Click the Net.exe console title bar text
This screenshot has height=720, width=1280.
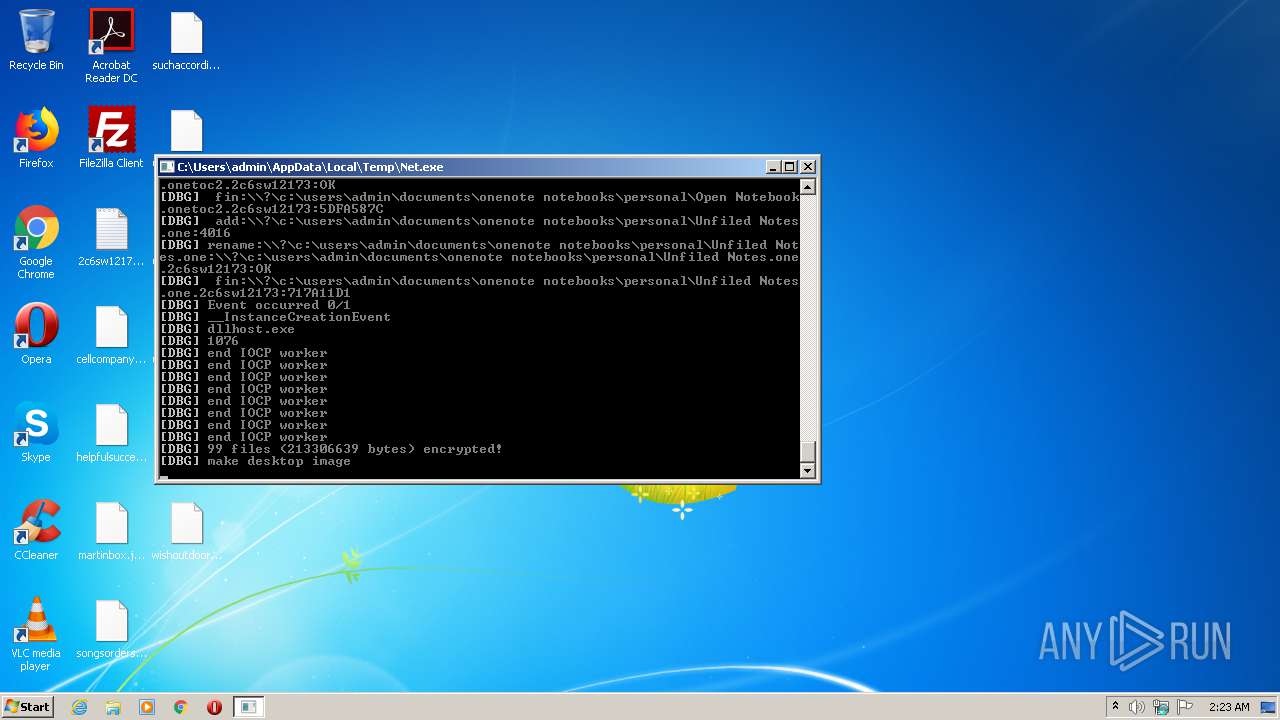point(310,167)
